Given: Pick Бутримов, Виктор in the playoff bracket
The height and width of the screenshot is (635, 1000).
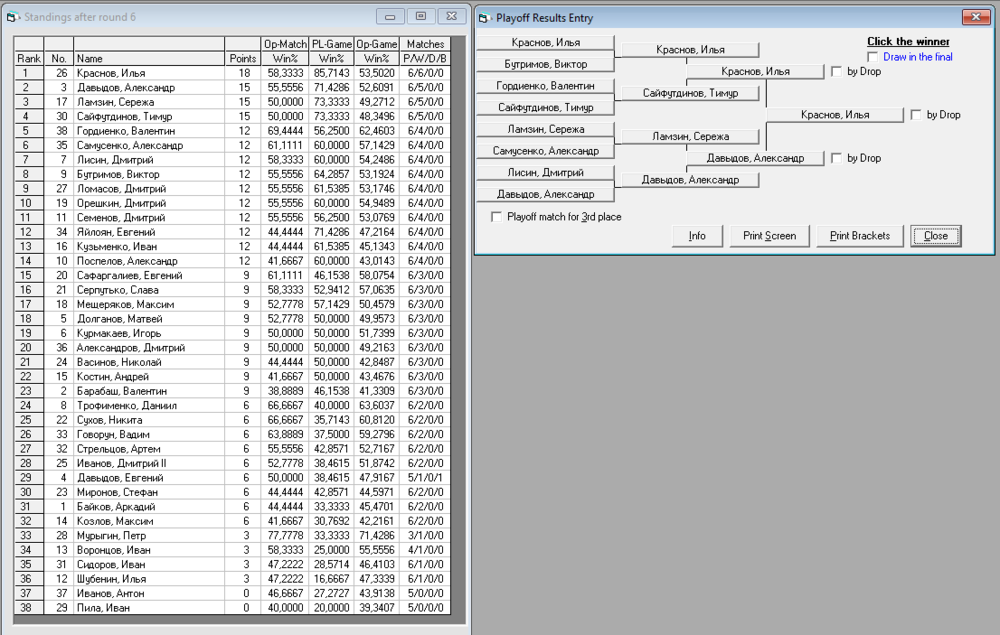Looking at the screenshot, I should coord(543,64).
